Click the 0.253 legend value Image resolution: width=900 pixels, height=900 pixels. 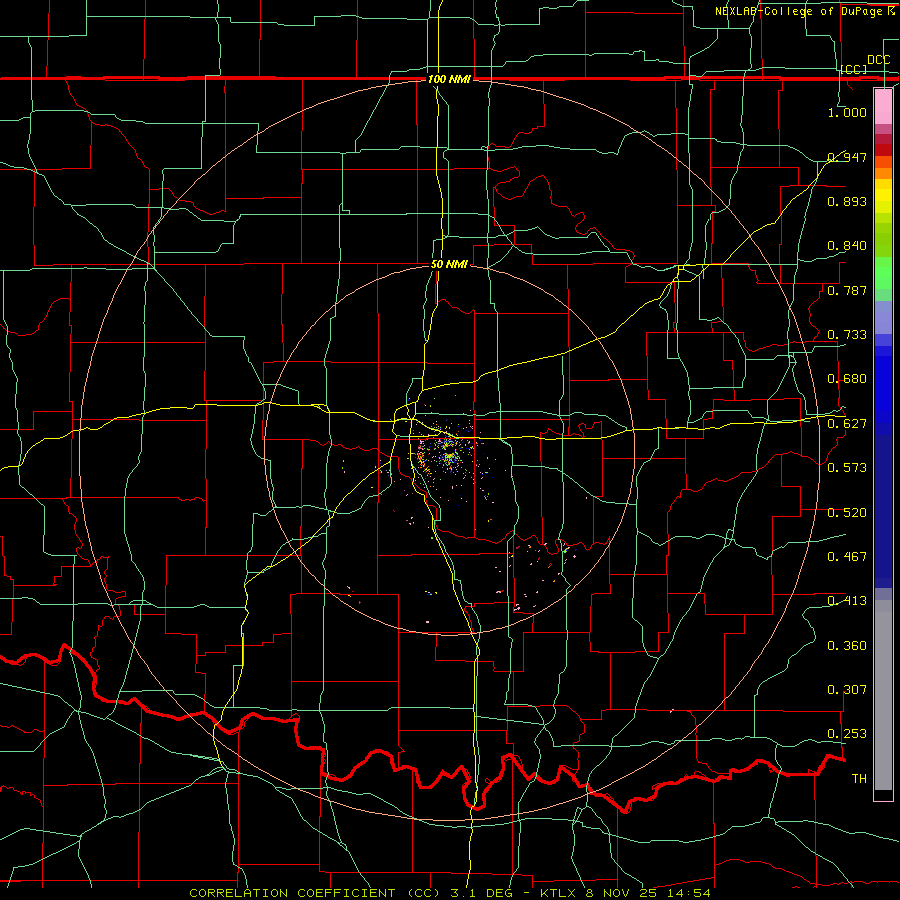click(847, 734)
